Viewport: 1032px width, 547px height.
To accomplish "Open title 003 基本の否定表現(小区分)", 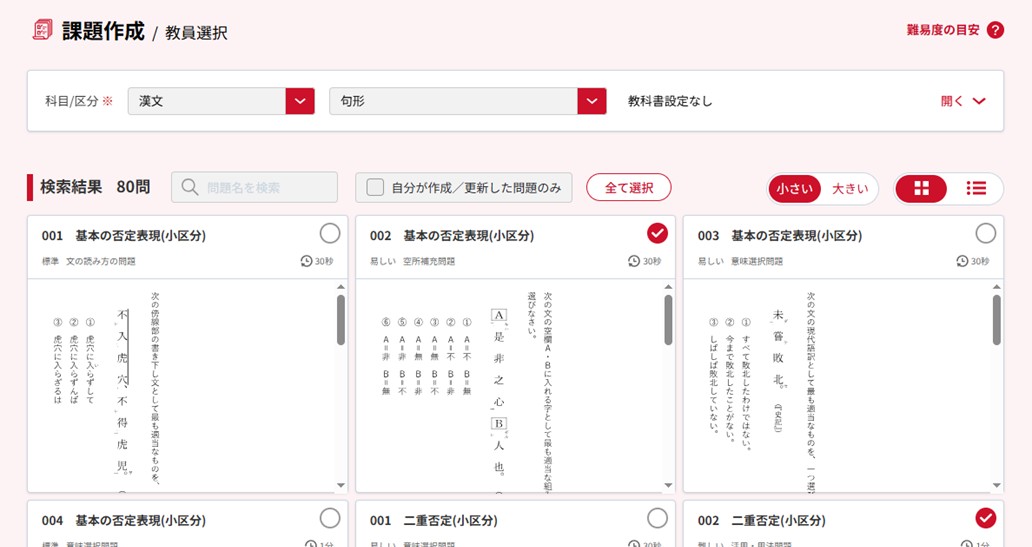I will point(780,236).
